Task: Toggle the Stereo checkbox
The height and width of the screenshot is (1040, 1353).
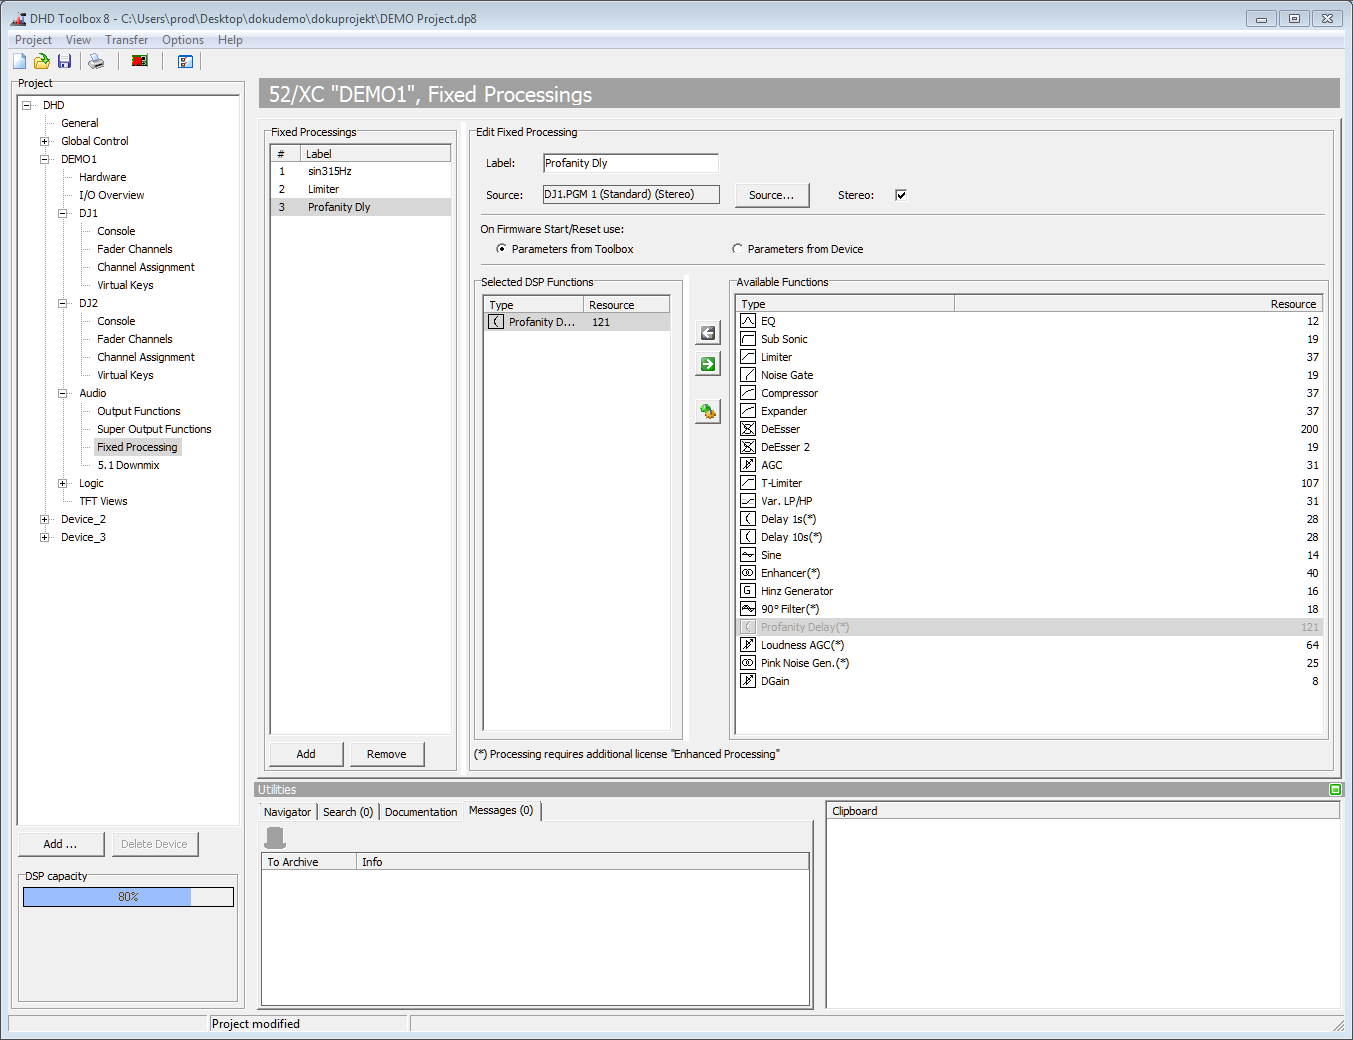Action: (900, 195)
